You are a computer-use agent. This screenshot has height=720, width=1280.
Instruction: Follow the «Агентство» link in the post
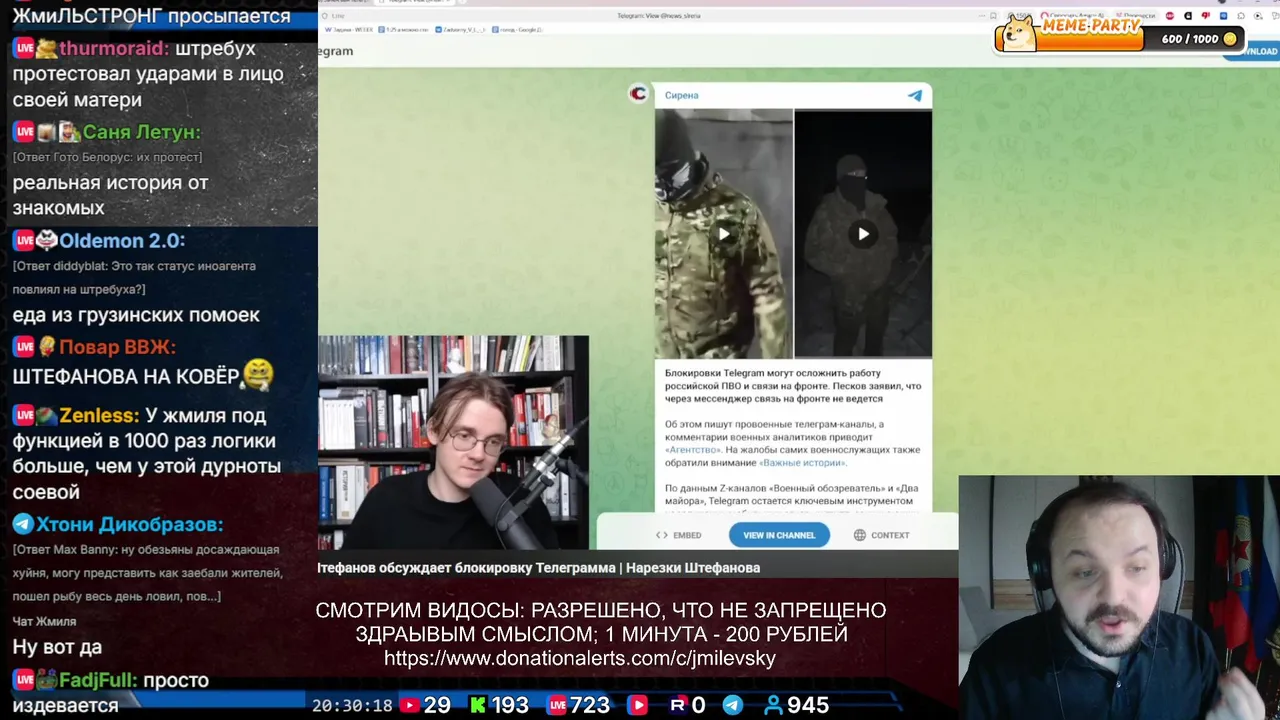(x=693, y=450)
